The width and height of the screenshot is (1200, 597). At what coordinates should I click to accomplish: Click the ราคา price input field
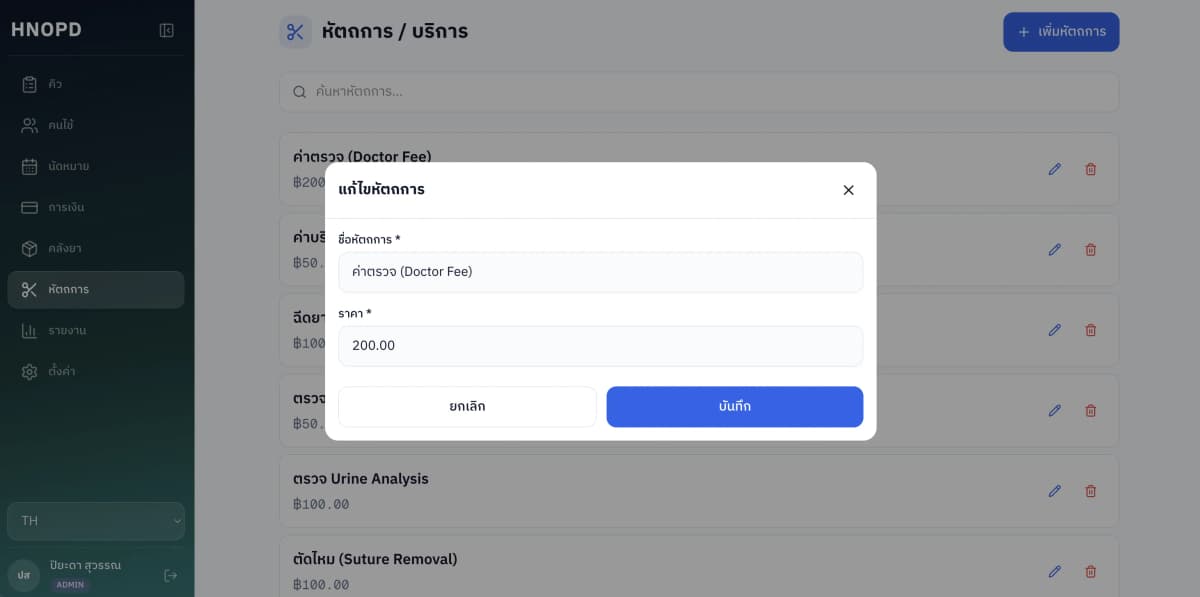click(x=600, y=346)
